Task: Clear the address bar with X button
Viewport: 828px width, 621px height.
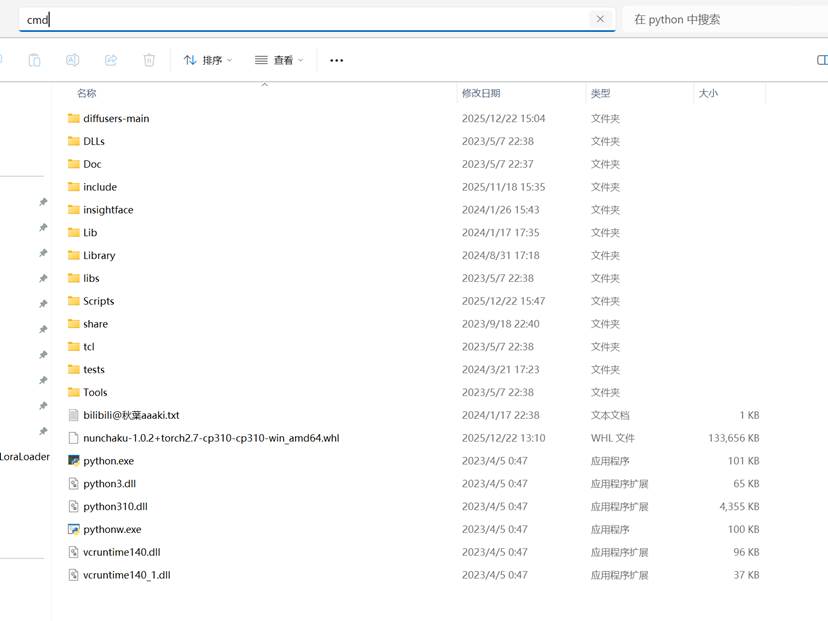Action: coord(600,19)
